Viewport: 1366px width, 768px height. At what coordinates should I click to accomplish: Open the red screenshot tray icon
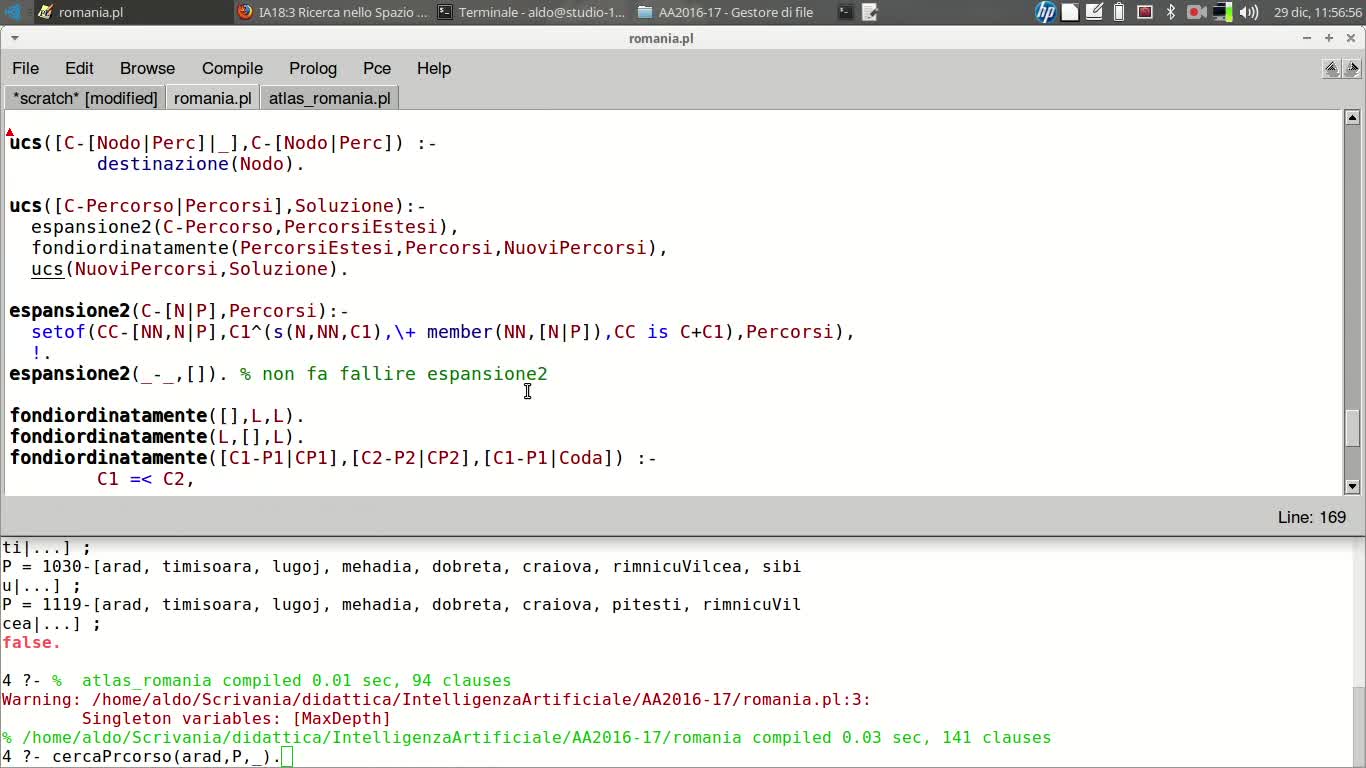coord(1145,12)
